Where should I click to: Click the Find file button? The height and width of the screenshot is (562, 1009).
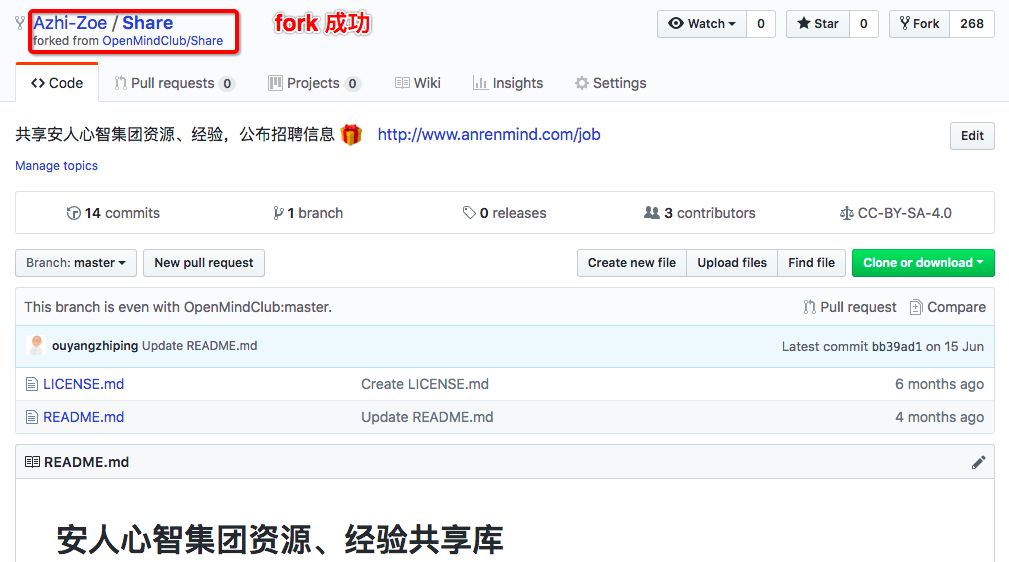811,263
